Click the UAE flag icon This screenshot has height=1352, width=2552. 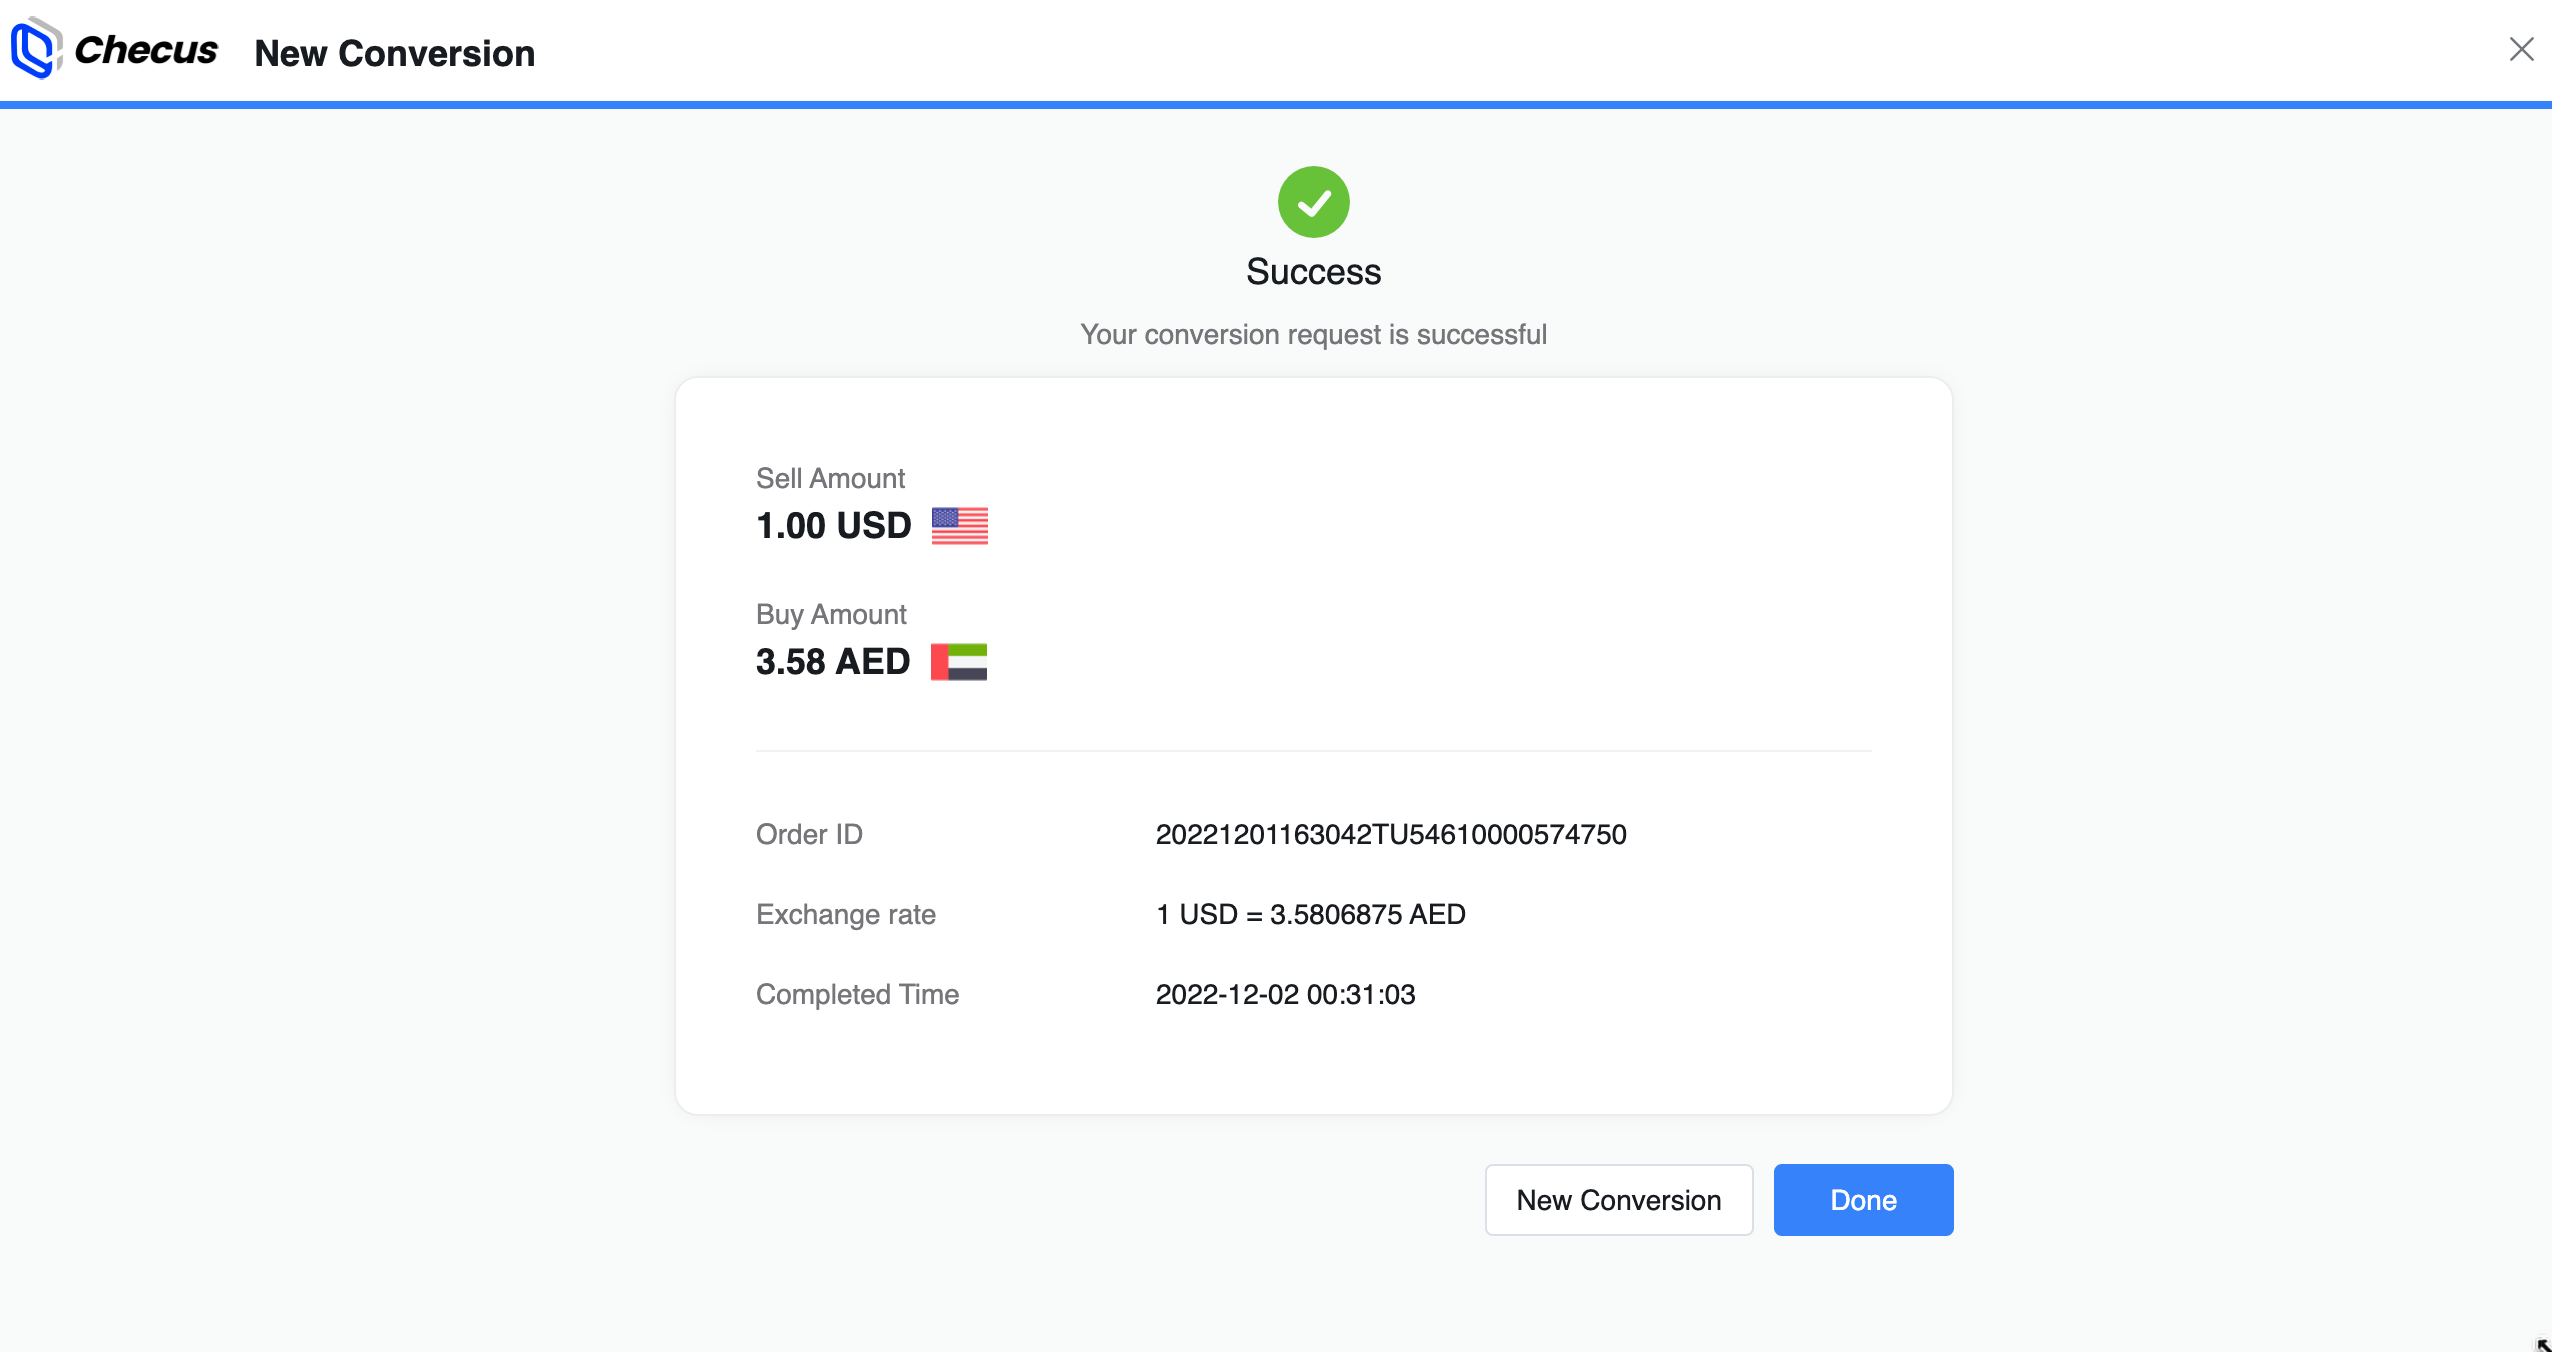958,662
